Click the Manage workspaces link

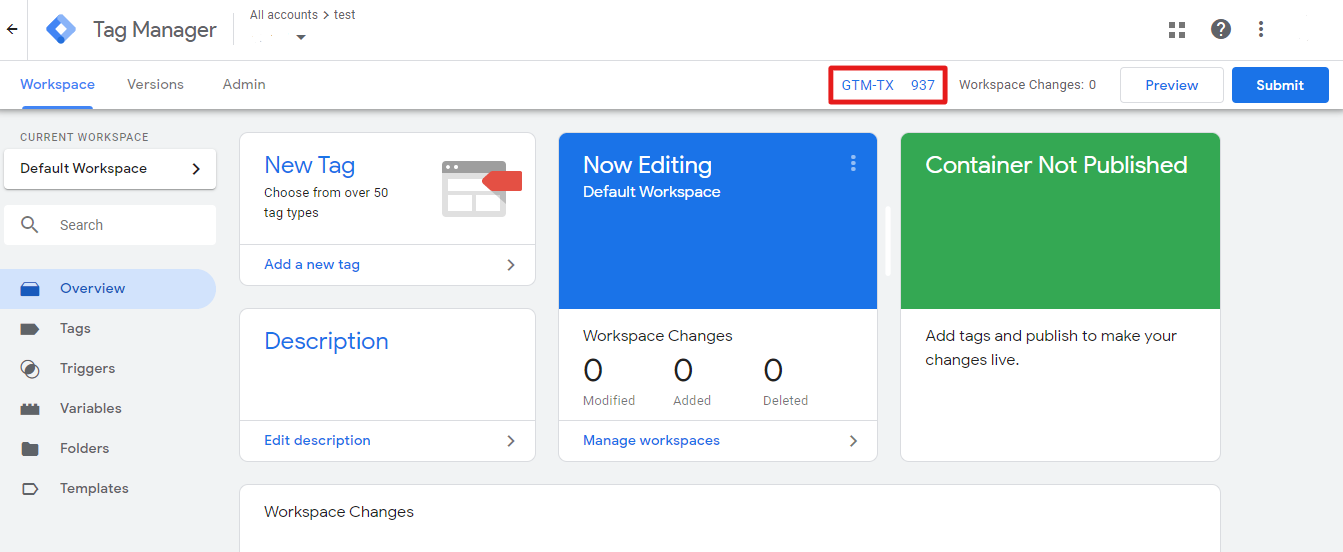pyautogui.click(x=651, y=441)
